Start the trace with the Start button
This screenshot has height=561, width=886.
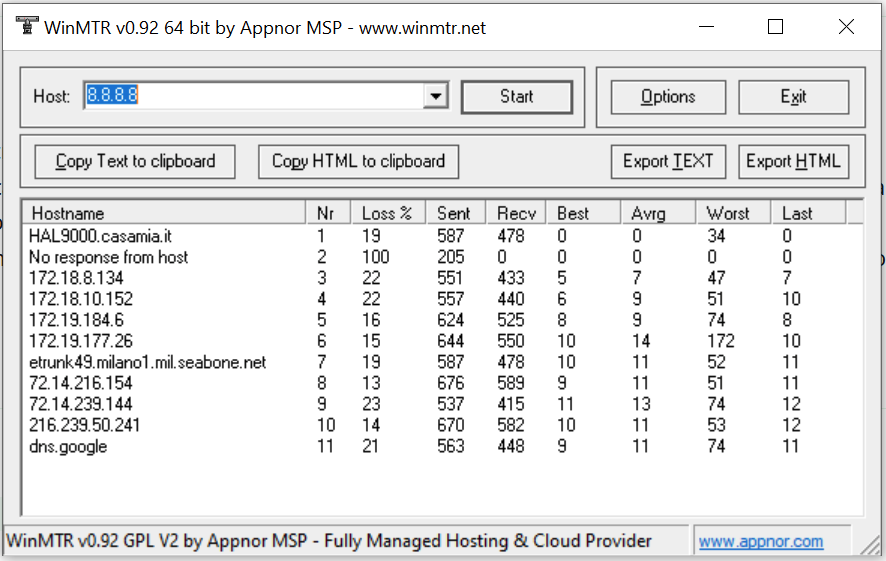point(516,97)
